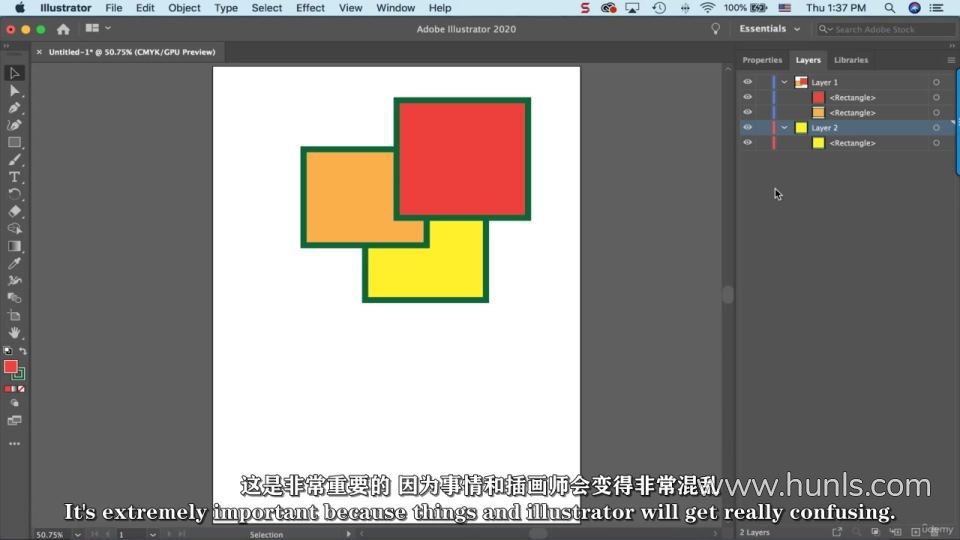This screenshot has height=540, width=960.
Task: Hide Layer 1 with eye icon
Action: (x=748, y=82)
